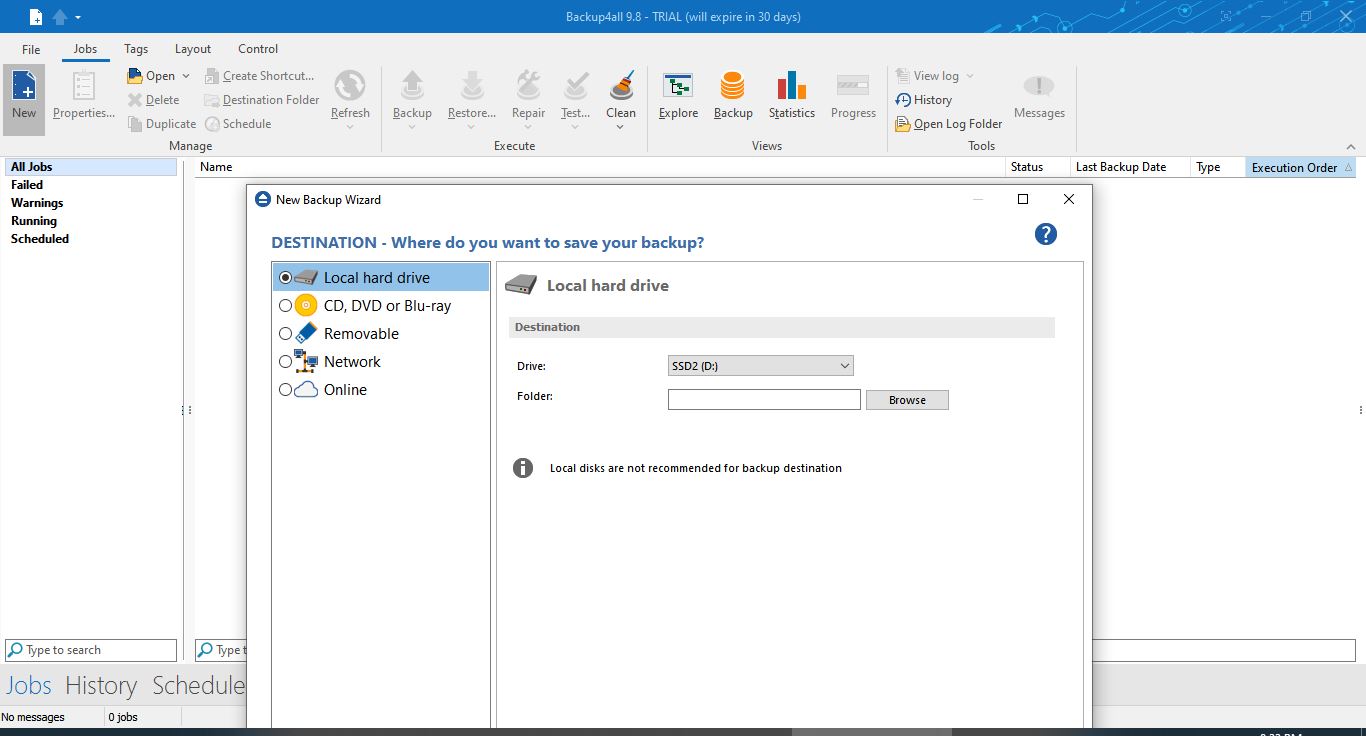
Task: Open the quick access toolbar dropdown
Action: pos(78,18)
